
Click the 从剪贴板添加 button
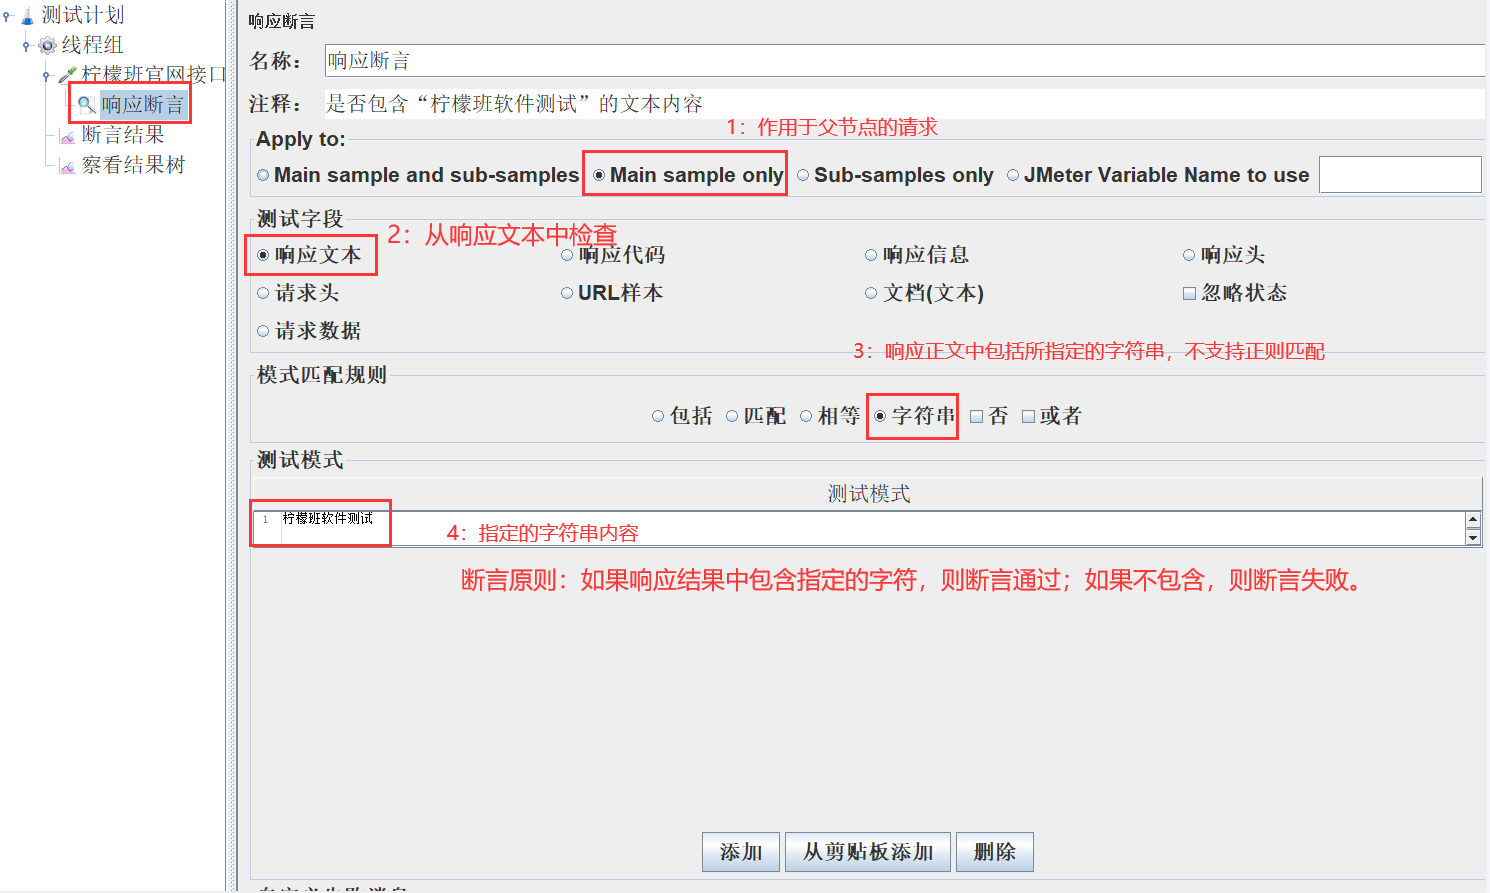point(867,851)
